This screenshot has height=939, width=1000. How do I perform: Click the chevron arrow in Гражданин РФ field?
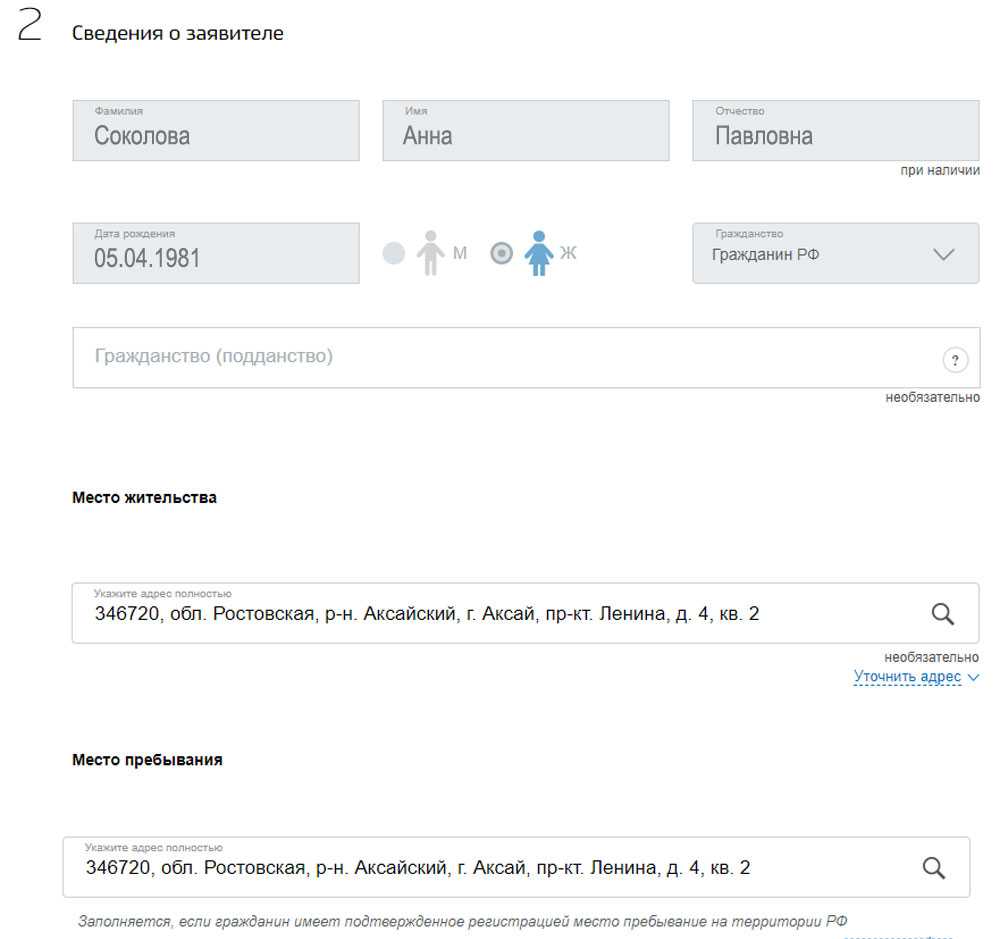pyautogui.click(x=943, y=254)
